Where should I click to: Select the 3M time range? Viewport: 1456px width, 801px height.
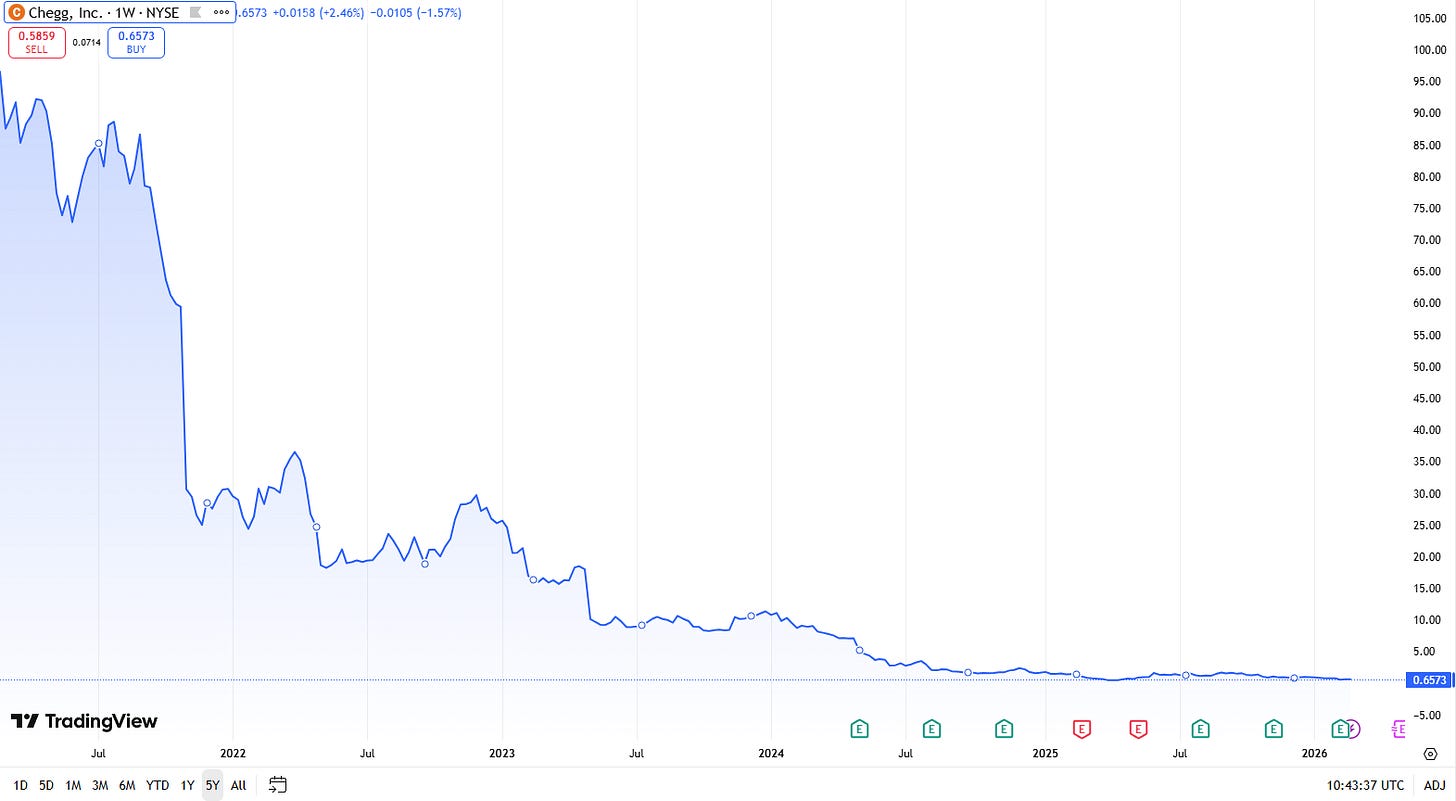pyautogui.click(x=100, y=785)
